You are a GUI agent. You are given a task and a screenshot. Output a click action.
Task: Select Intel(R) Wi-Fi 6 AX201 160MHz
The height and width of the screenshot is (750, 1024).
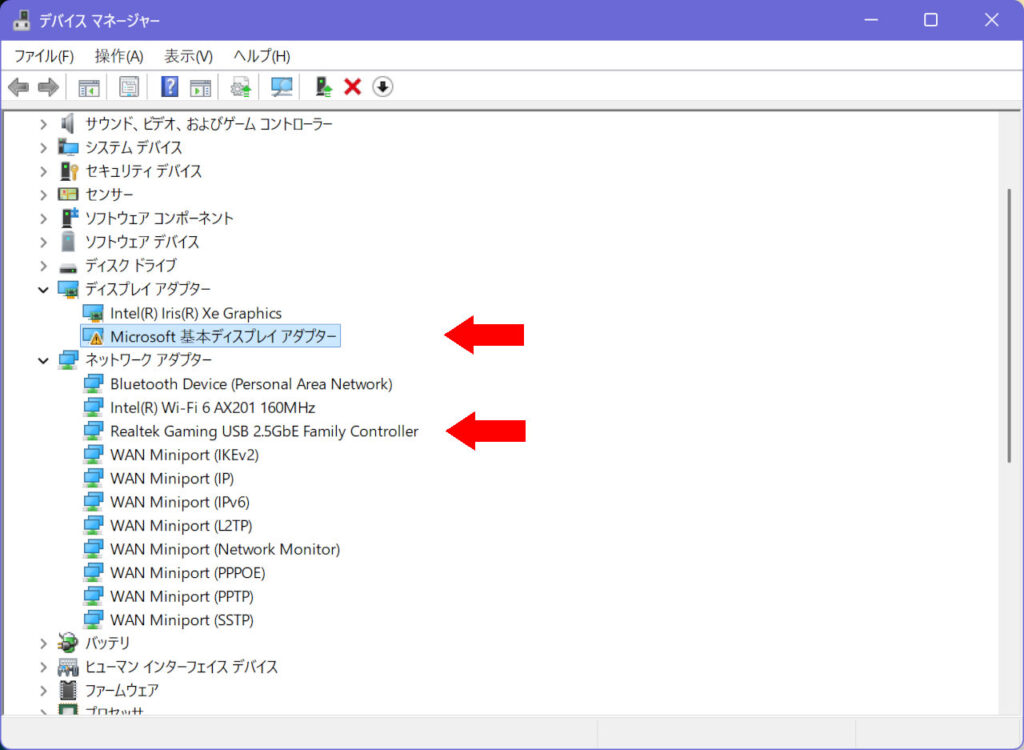tap(212, 408)
